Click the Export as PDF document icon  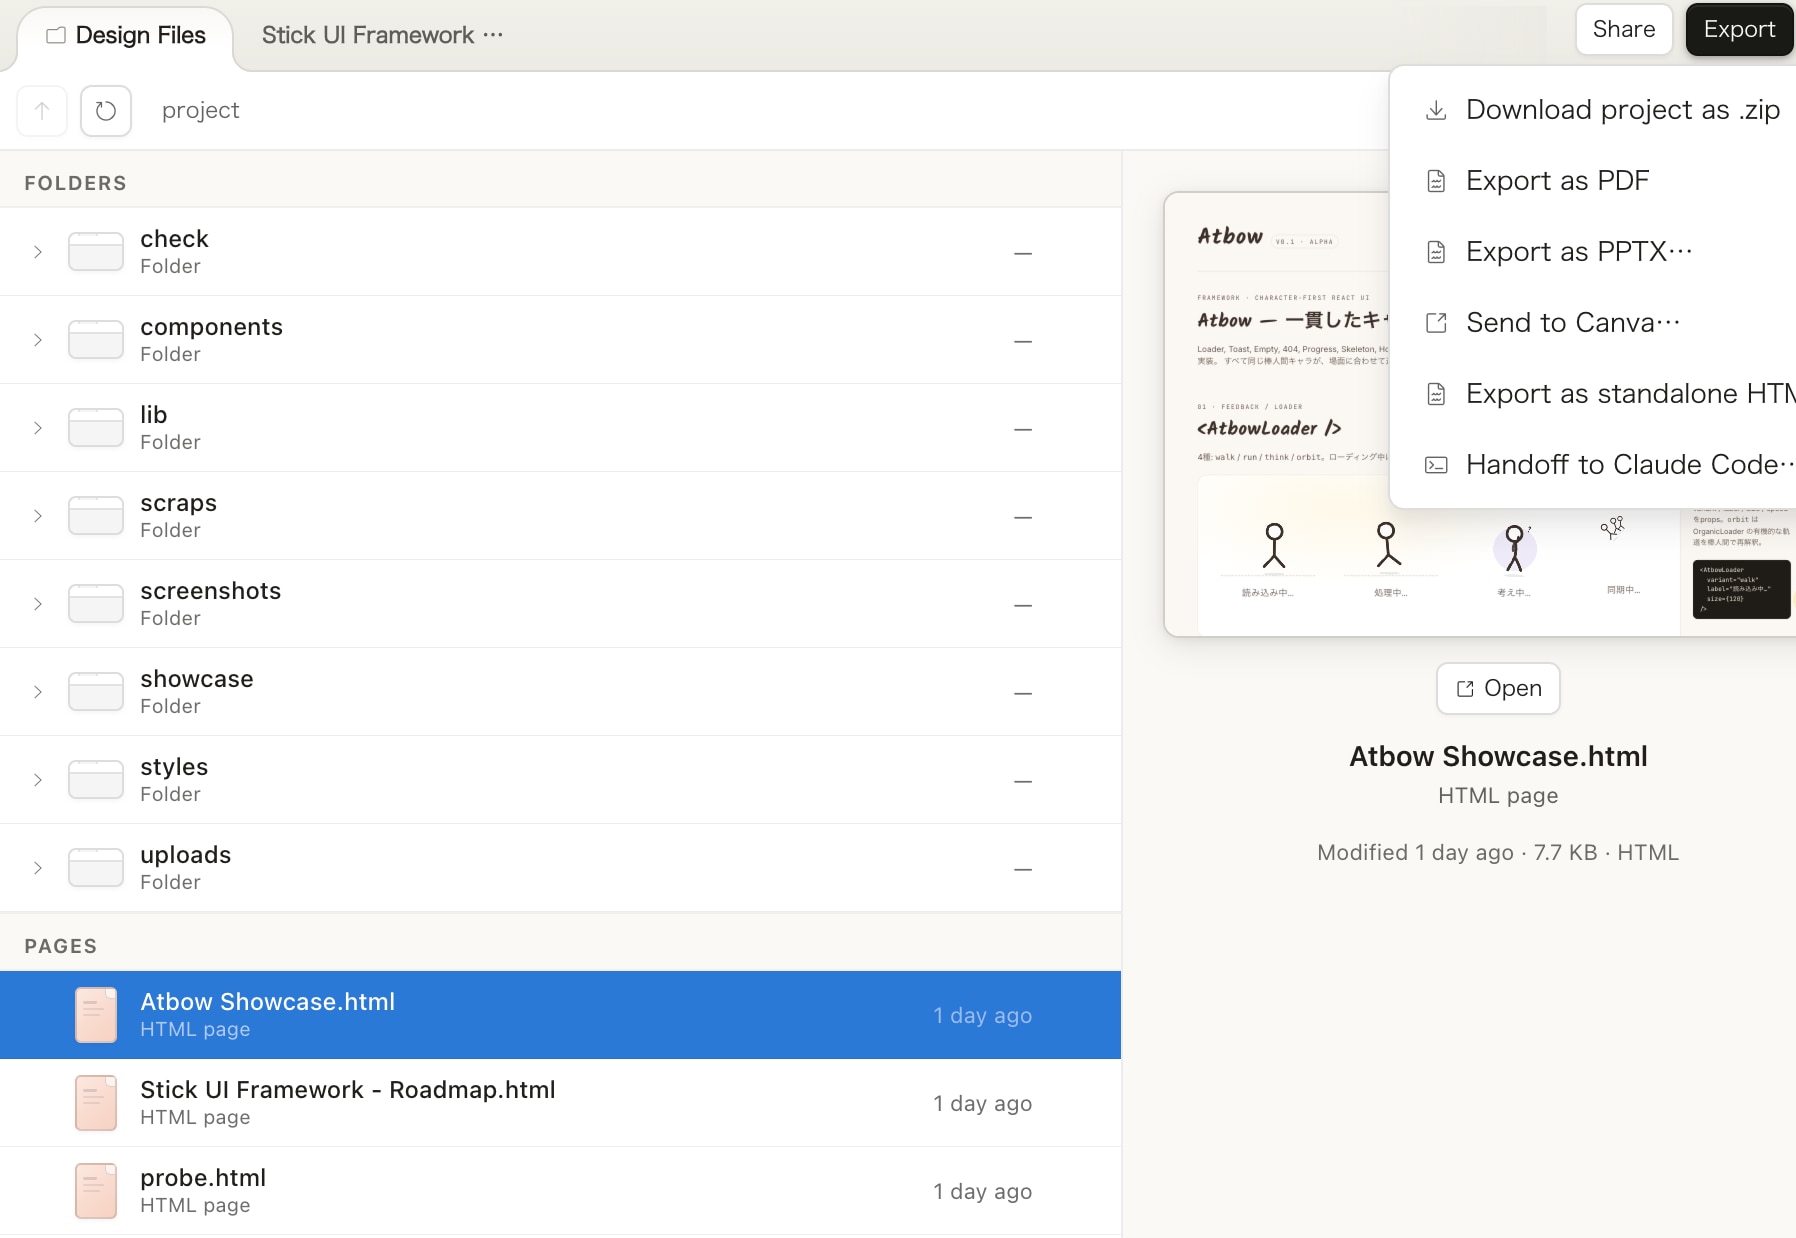pyautogui.click(x=1436, y=181)
